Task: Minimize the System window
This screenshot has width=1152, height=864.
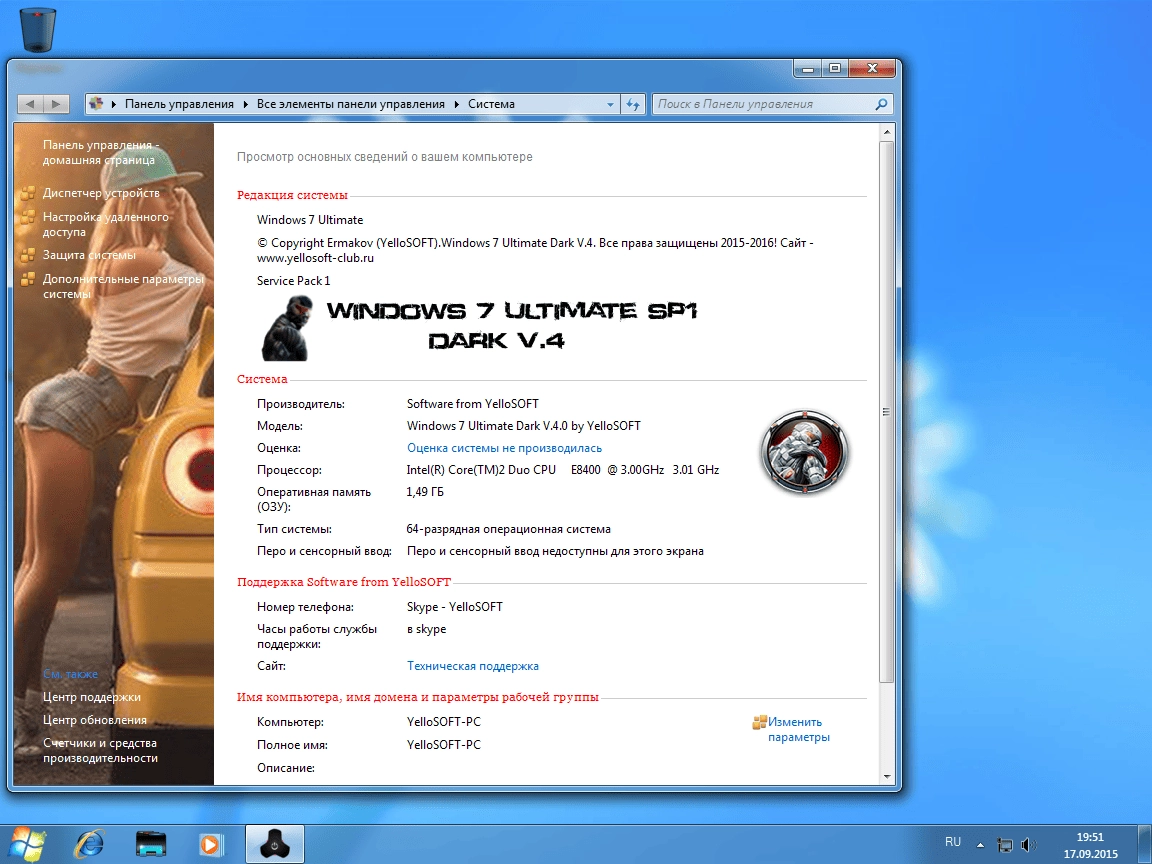Action: point(808,68)
